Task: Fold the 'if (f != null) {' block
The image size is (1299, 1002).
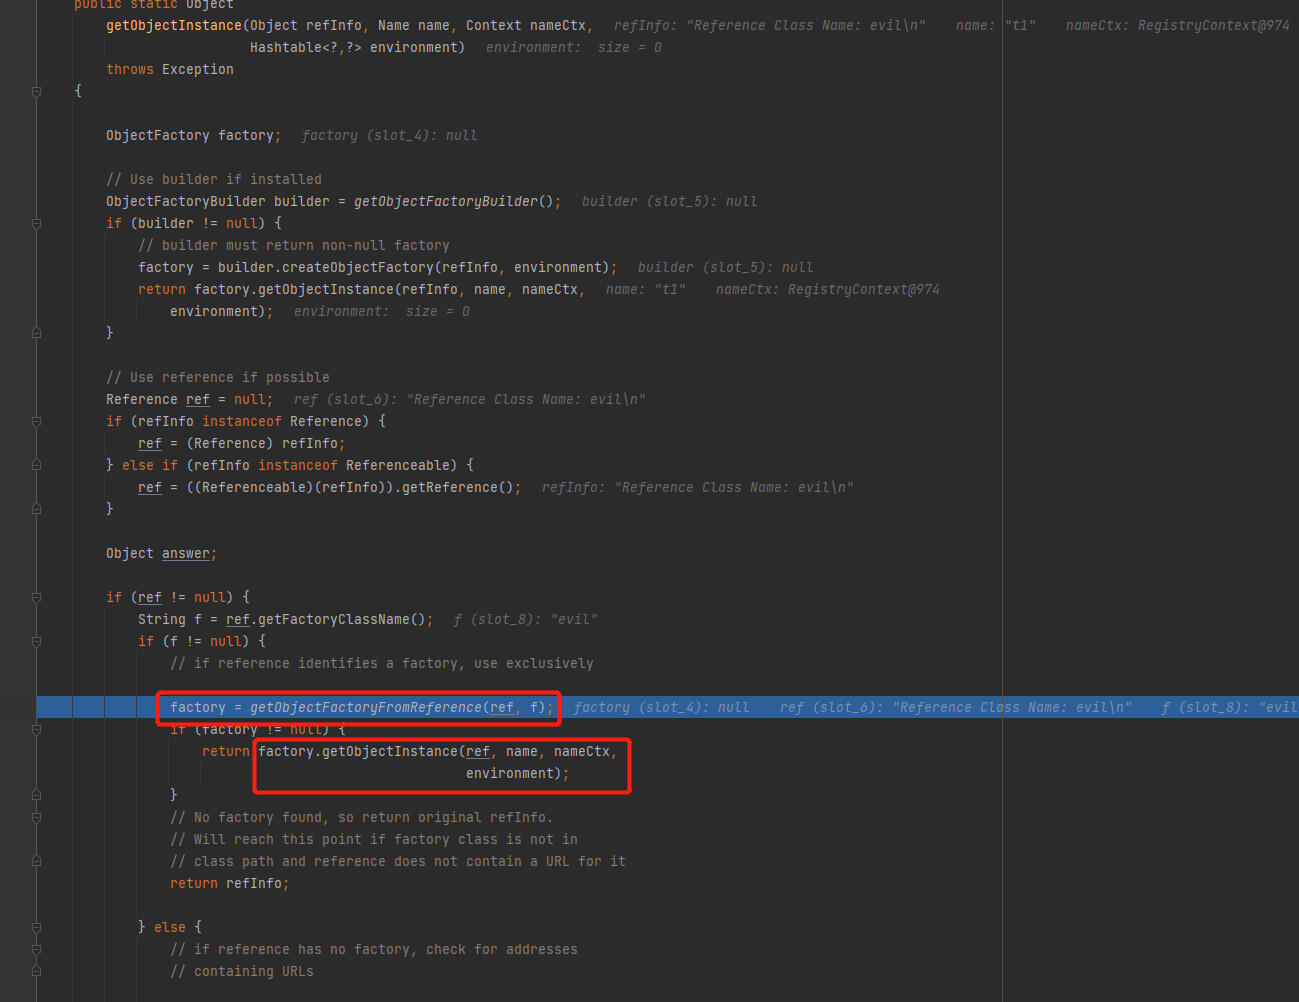Action: 37,641
